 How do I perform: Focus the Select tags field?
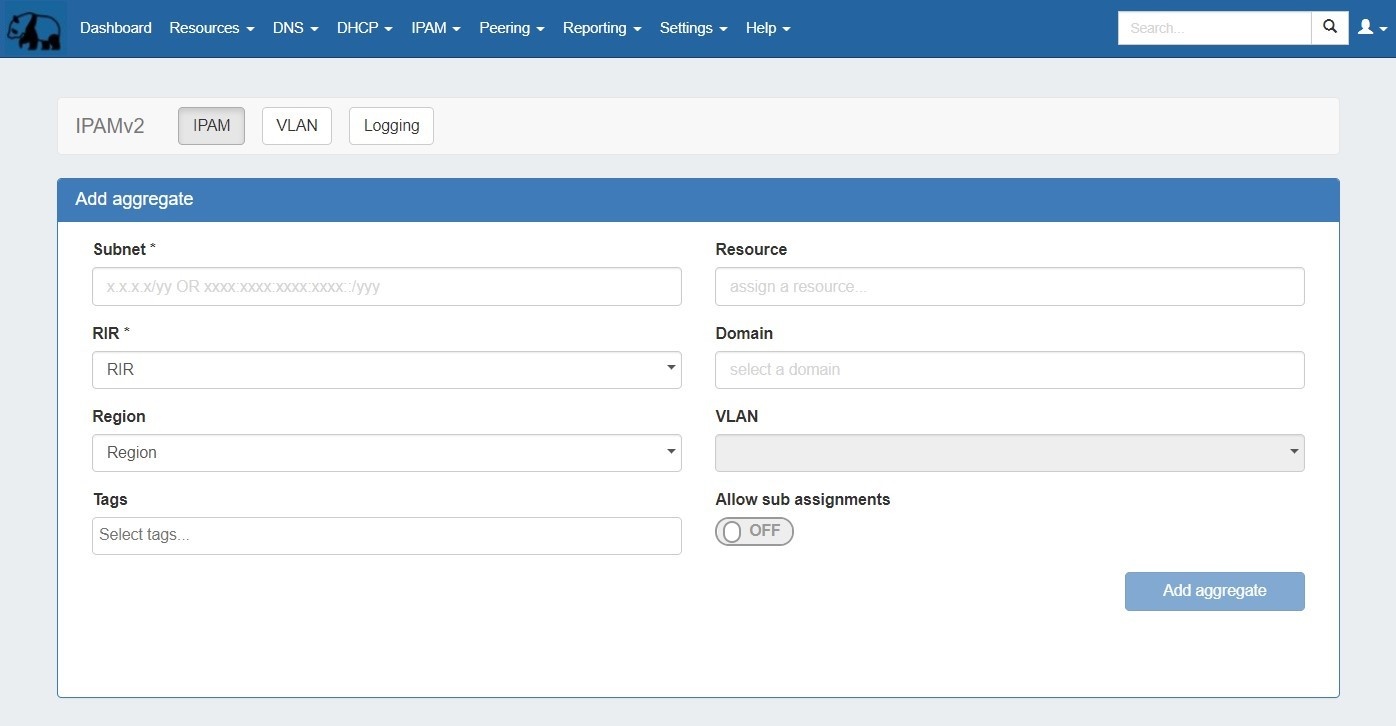point(386,536)
